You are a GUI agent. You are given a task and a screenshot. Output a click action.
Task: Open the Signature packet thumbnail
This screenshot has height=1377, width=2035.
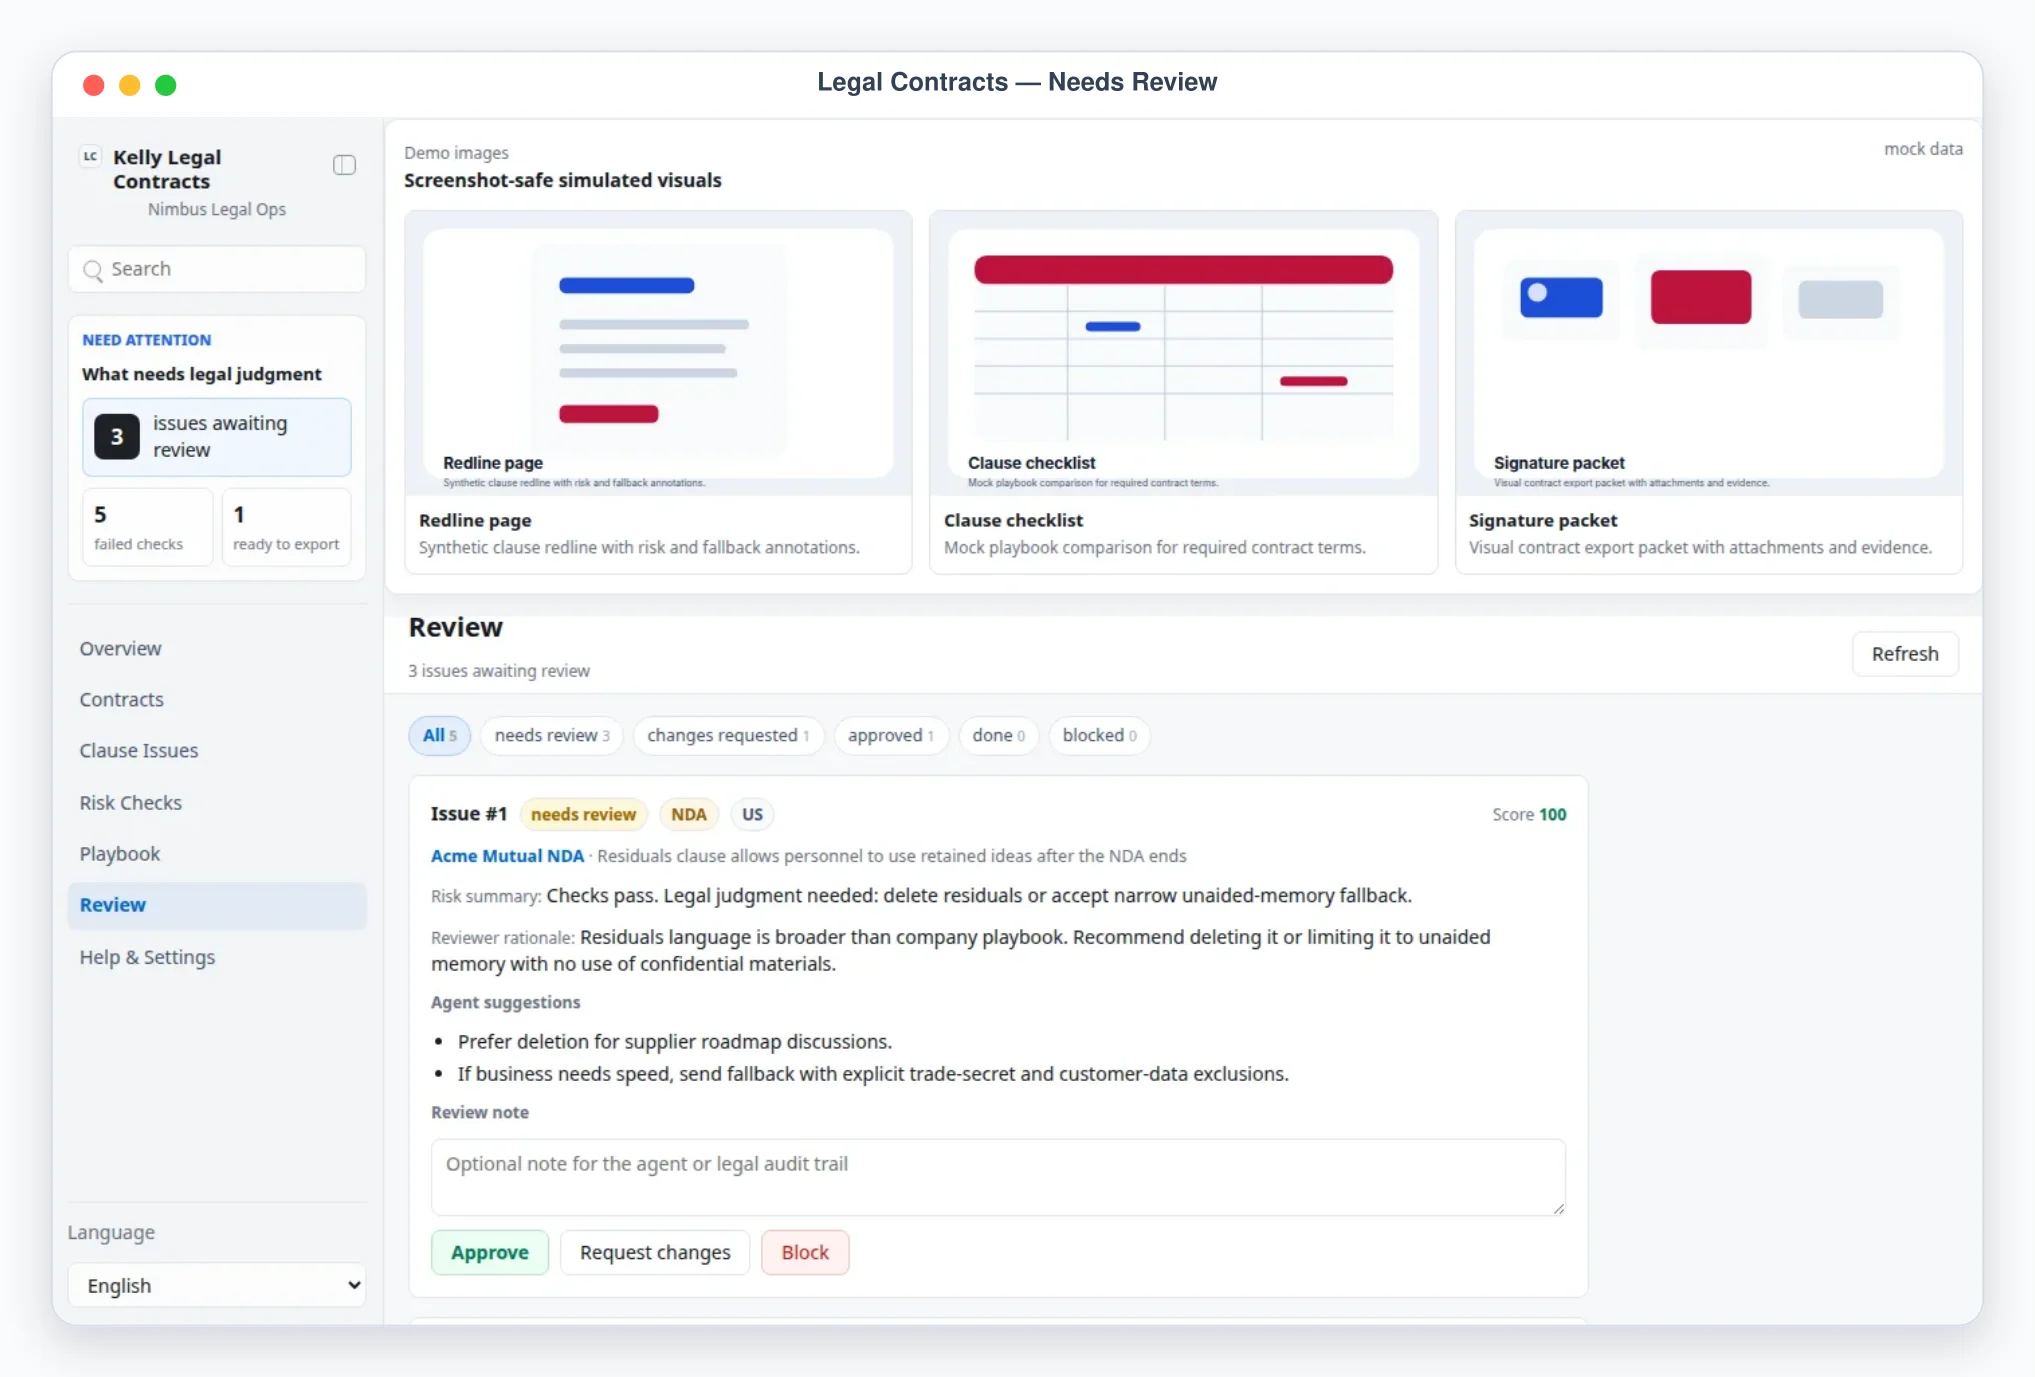(1709, 354)
